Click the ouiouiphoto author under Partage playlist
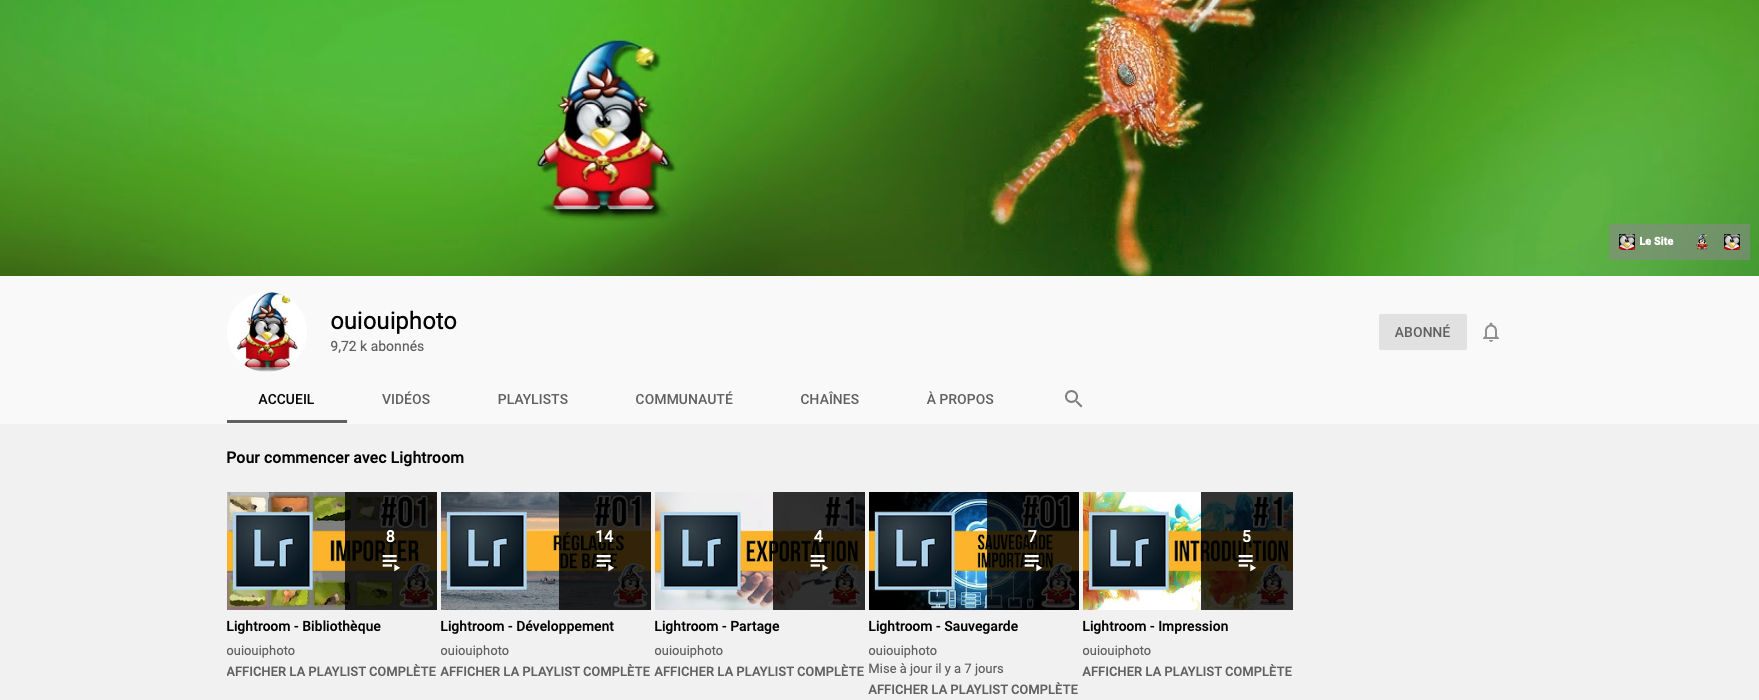This screenshot has height=700, width=1759. (689, 650)
